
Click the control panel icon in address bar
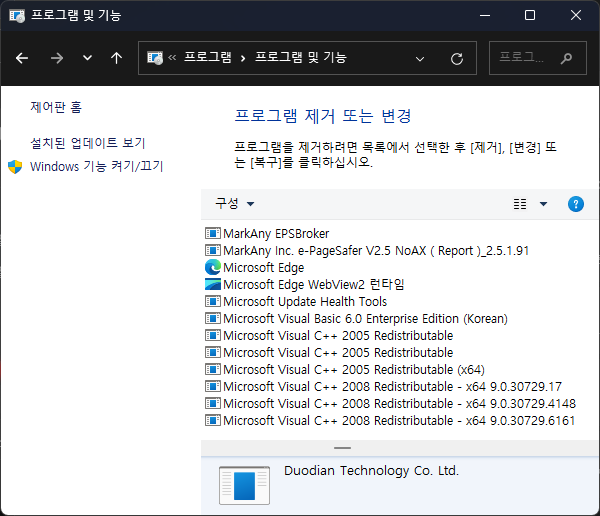click(155, 58)
